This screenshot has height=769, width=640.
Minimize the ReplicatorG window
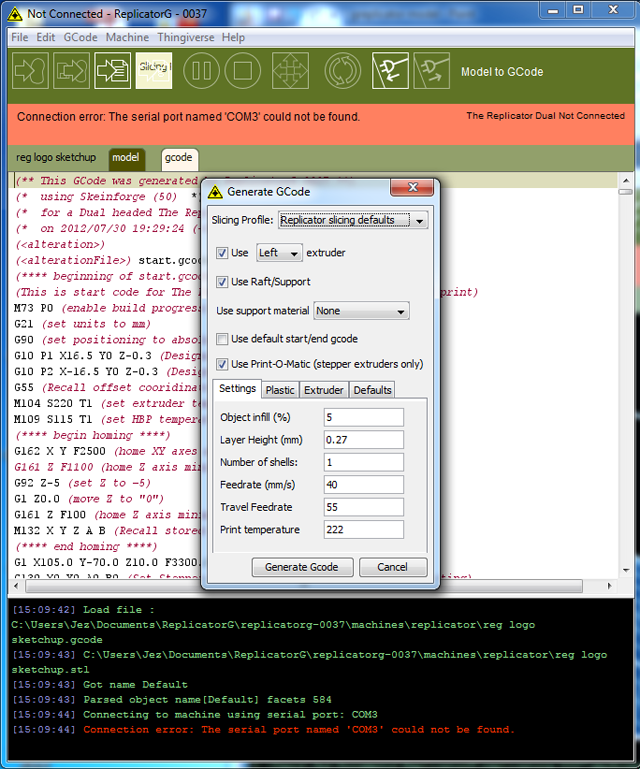click(553, 10)
